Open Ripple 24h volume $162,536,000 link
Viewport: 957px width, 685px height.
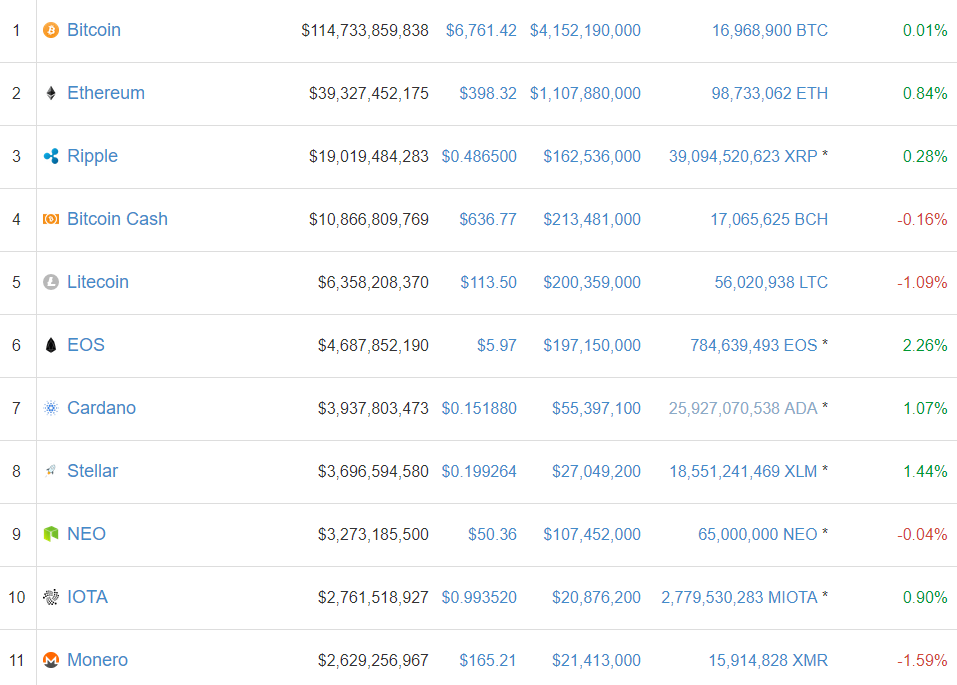592,157
